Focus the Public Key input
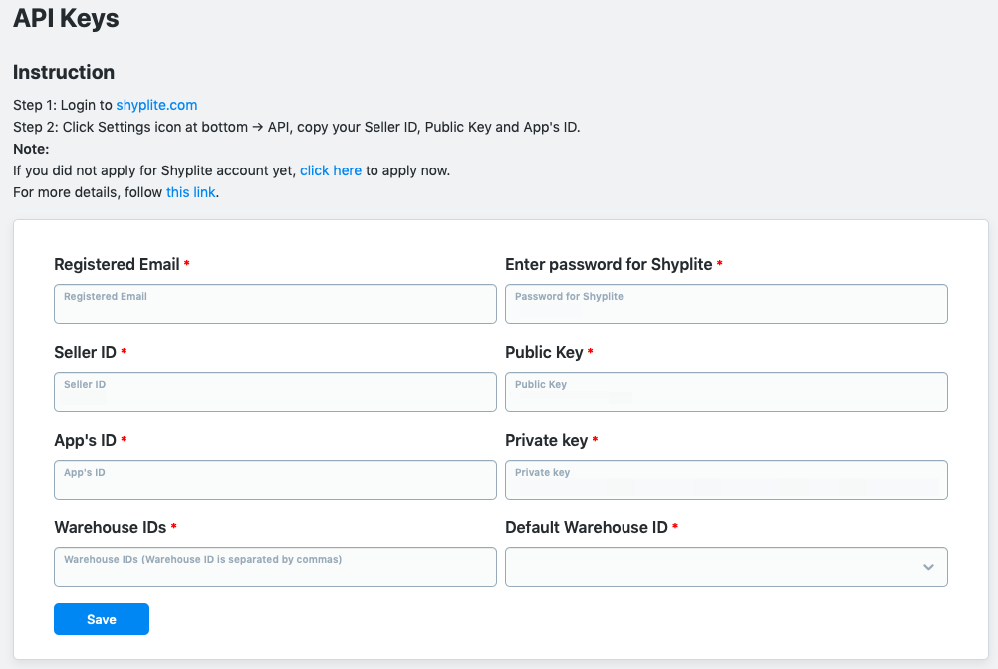The image size is (998, 669). click(726, 392)
